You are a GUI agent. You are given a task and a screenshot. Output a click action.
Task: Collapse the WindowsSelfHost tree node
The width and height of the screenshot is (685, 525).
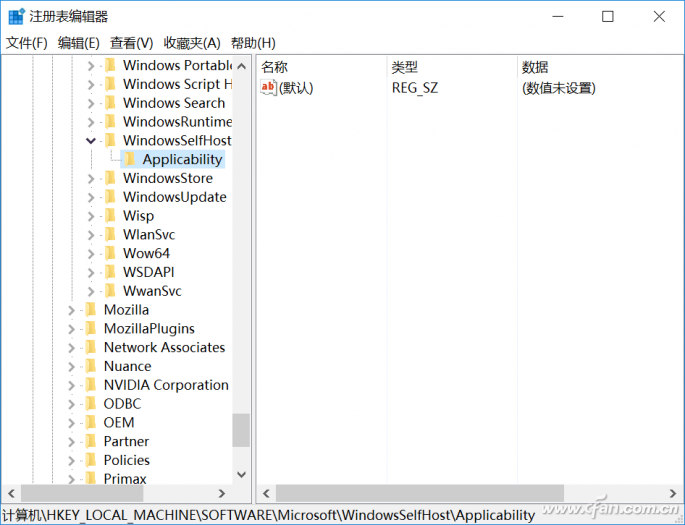(x=91, y=141)
